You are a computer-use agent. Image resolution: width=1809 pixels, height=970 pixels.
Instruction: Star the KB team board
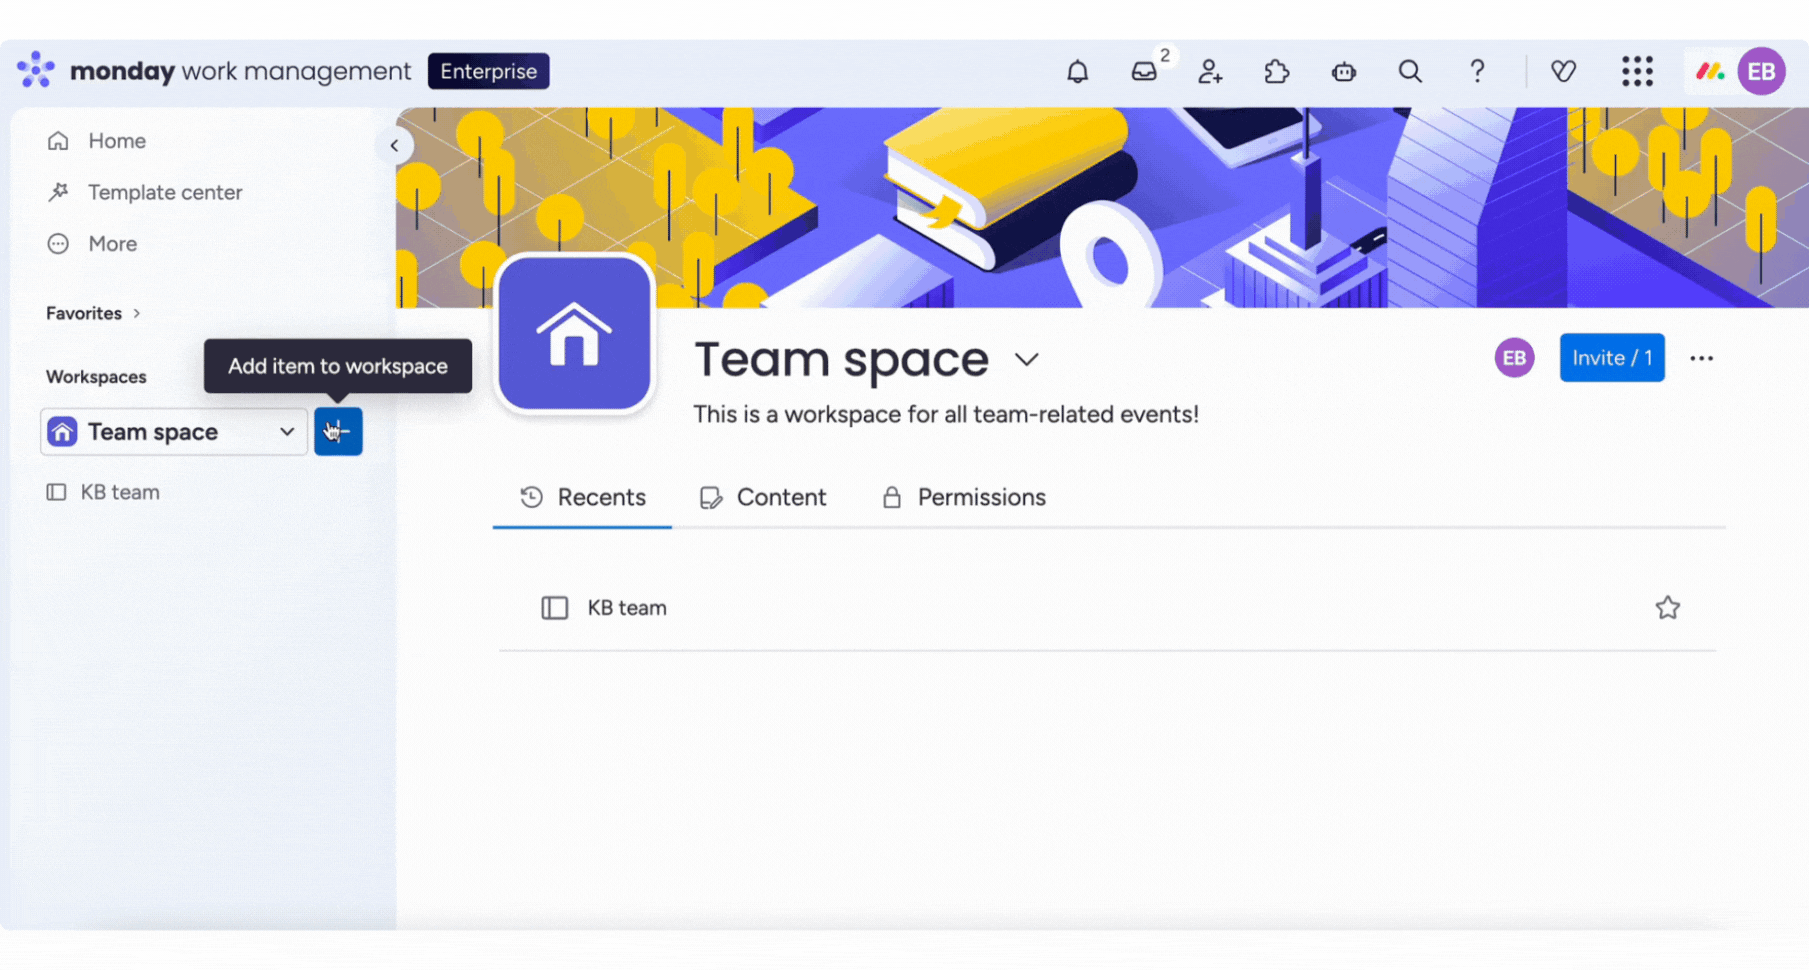pyautogui.click(x=1667, y=607)
